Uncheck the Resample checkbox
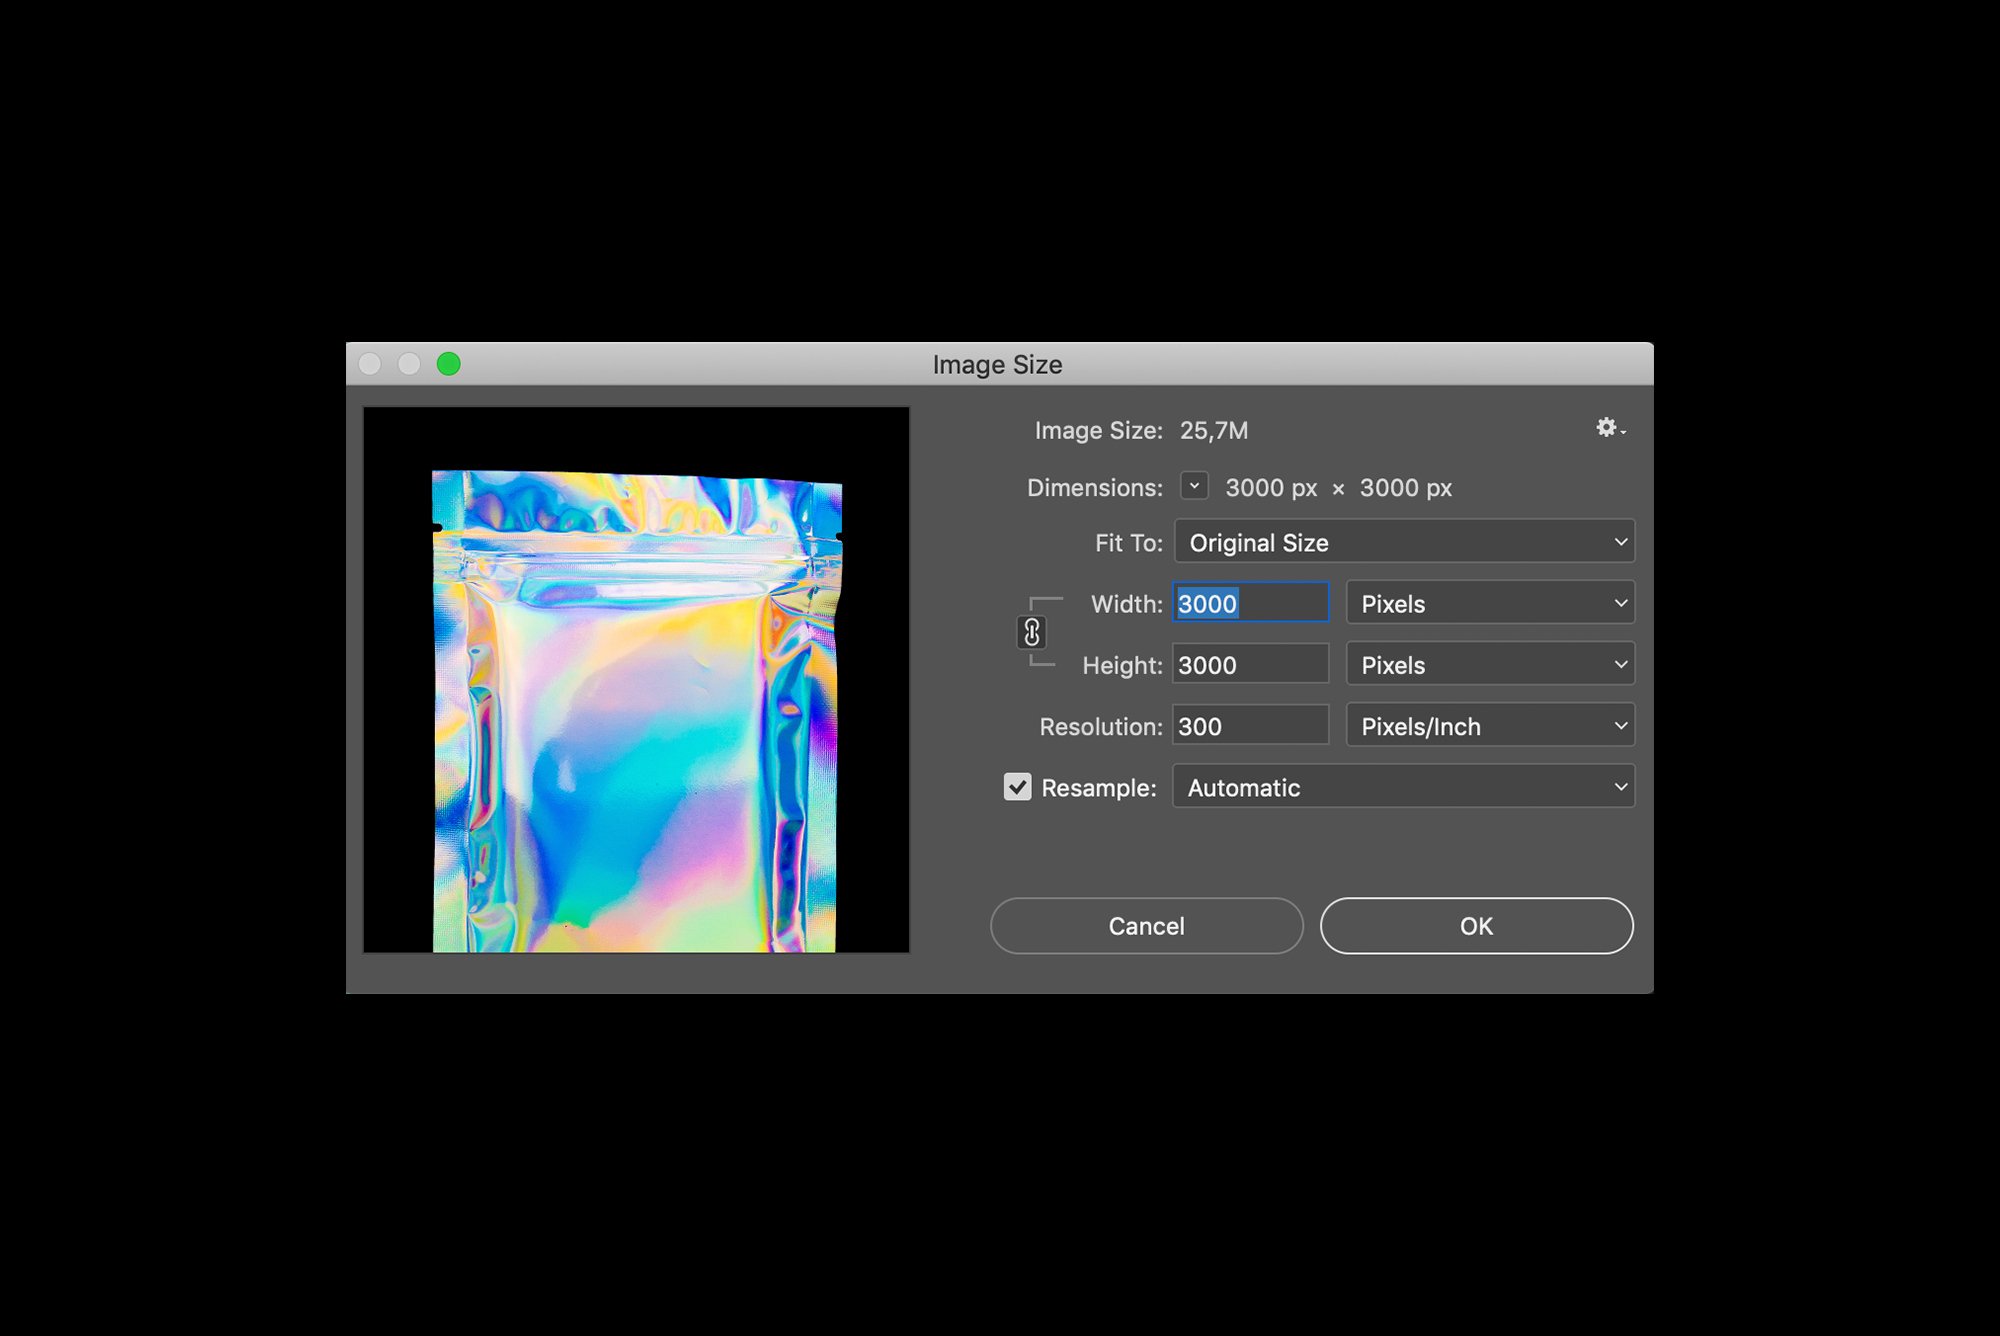This screenshot has height=1336, width=2000. 1017,787
